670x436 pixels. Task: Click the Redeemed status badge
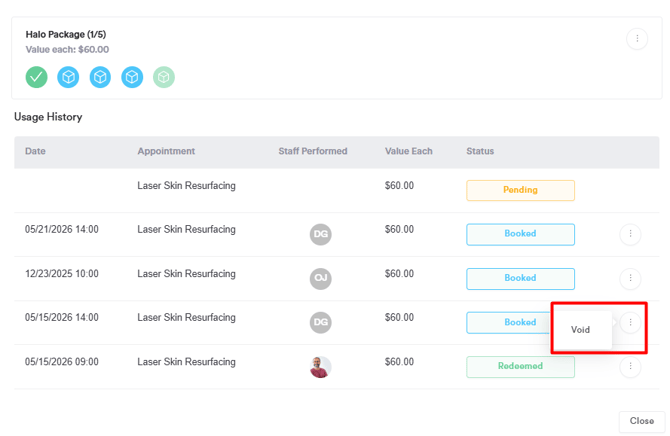coord(520,367)
